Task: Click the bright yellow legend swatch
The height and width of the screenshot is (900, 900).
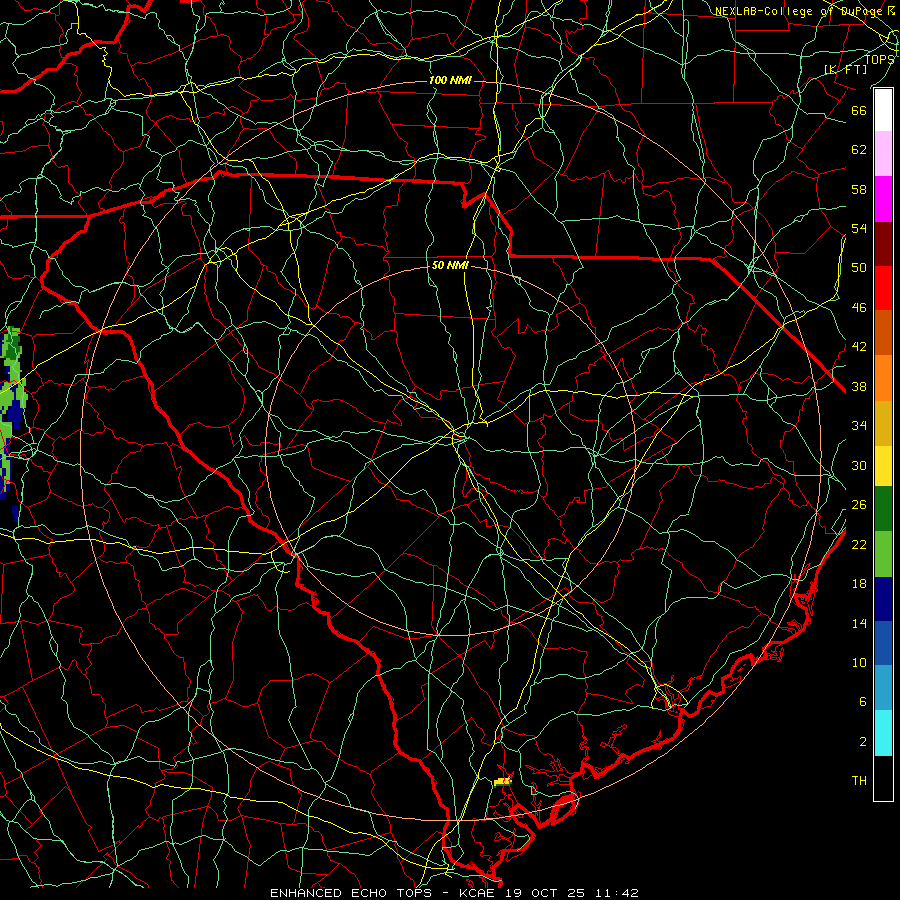Action: [x=883, y=465]
